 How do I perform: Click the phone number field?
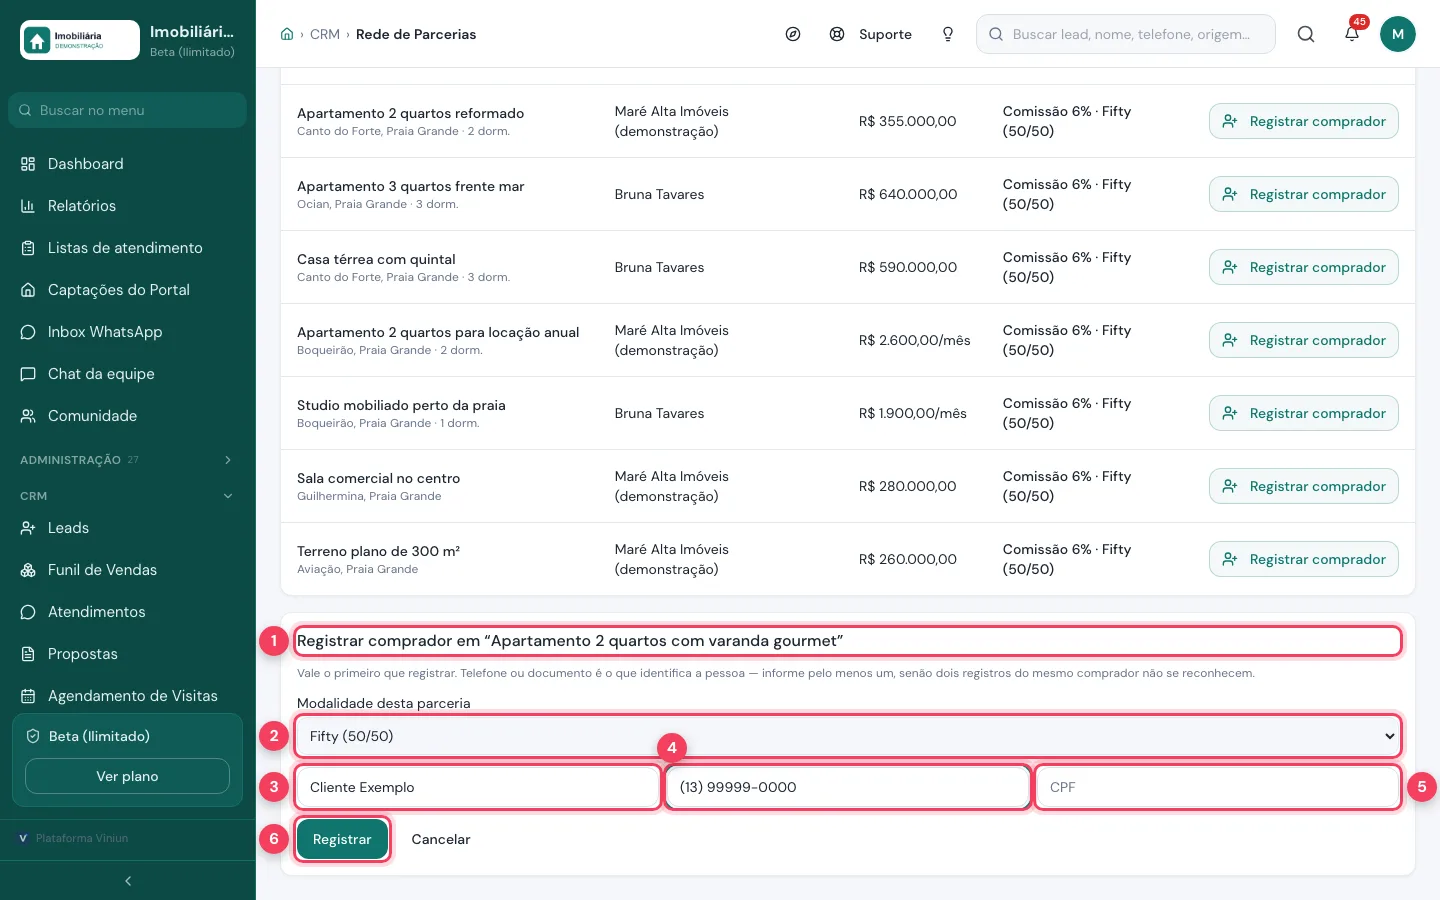[848, 787]
